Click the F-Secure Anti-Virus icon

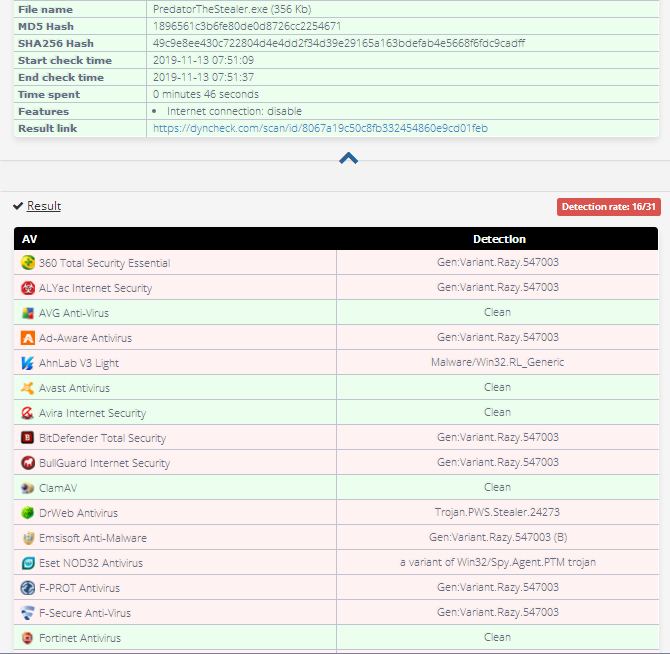pyautogui.click(x=28, y=613)
